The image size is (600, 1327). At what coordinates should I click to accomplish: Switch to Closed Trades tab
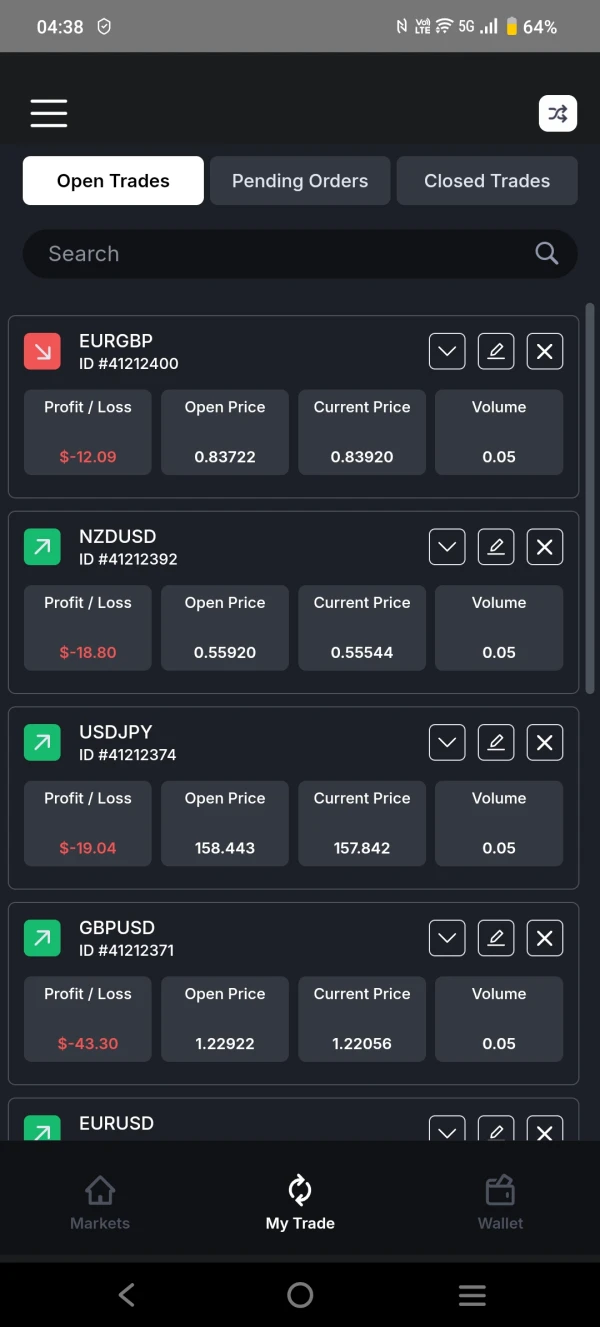487,181
